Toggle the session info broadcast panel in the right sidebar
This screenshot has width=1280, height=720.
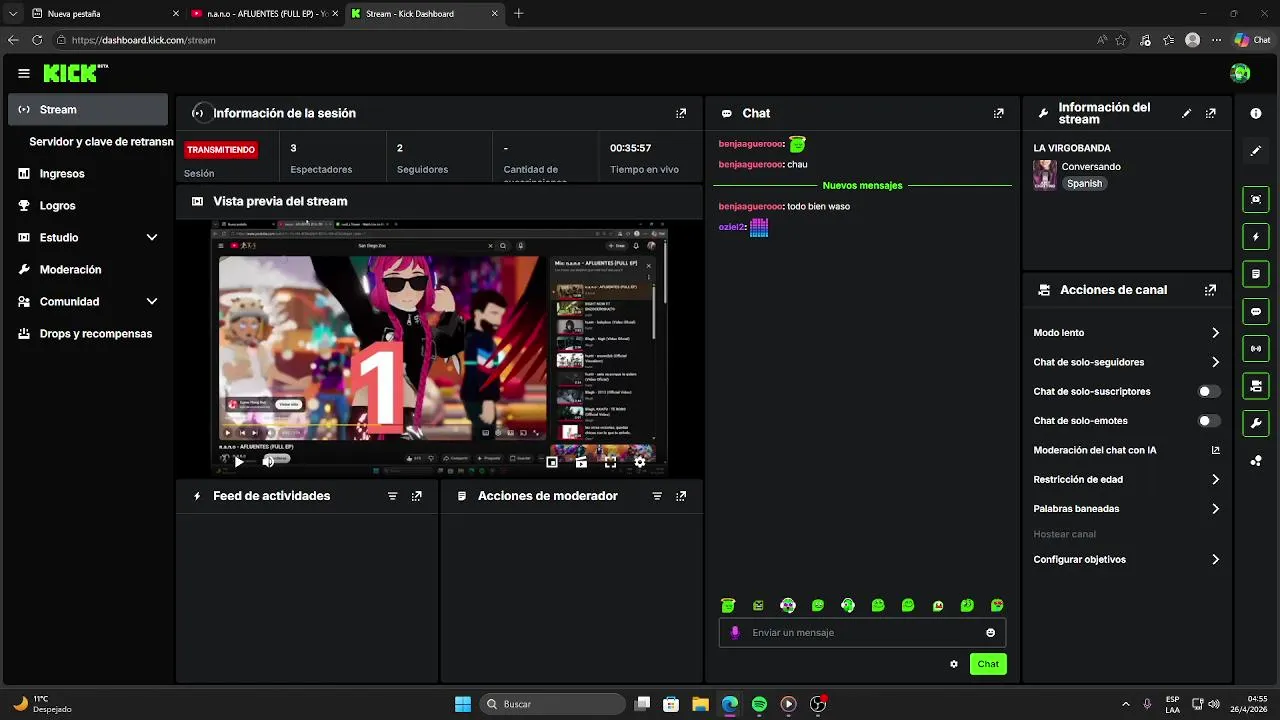[x=1256, y=349]
